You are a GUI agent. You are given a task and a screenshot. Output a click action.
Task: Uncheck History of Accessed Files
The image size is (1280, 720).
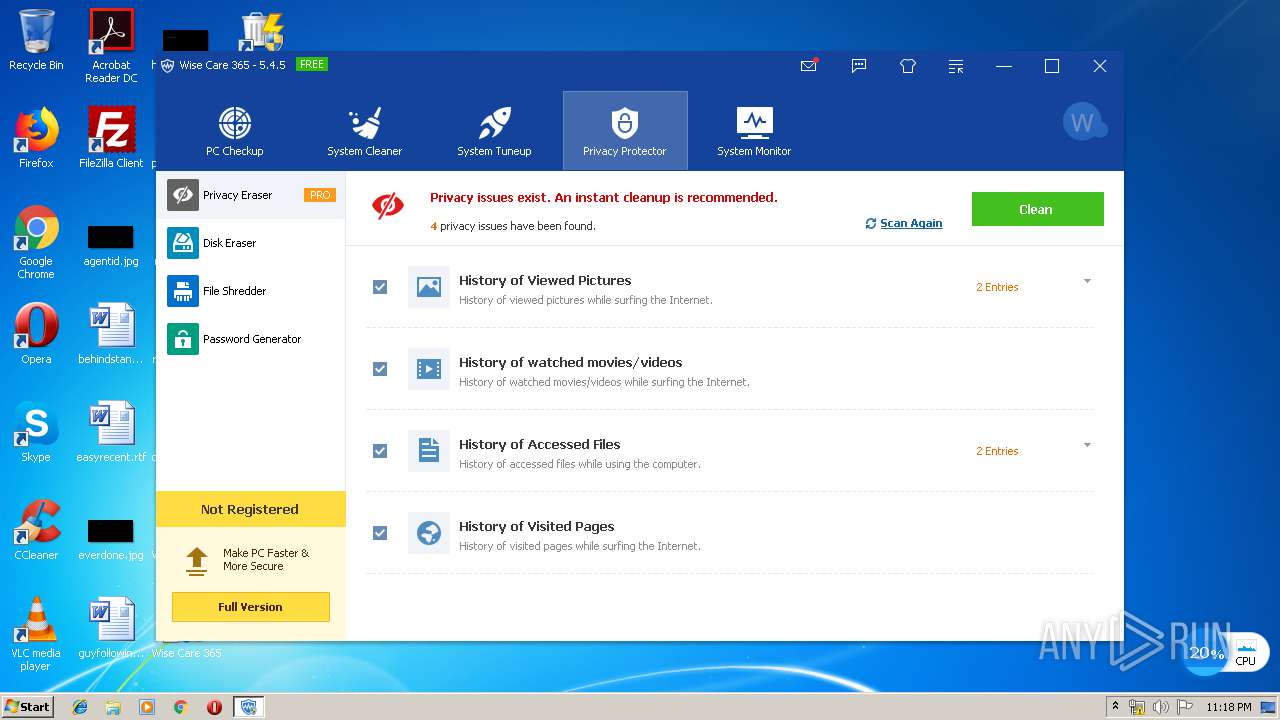pos(380,451)
